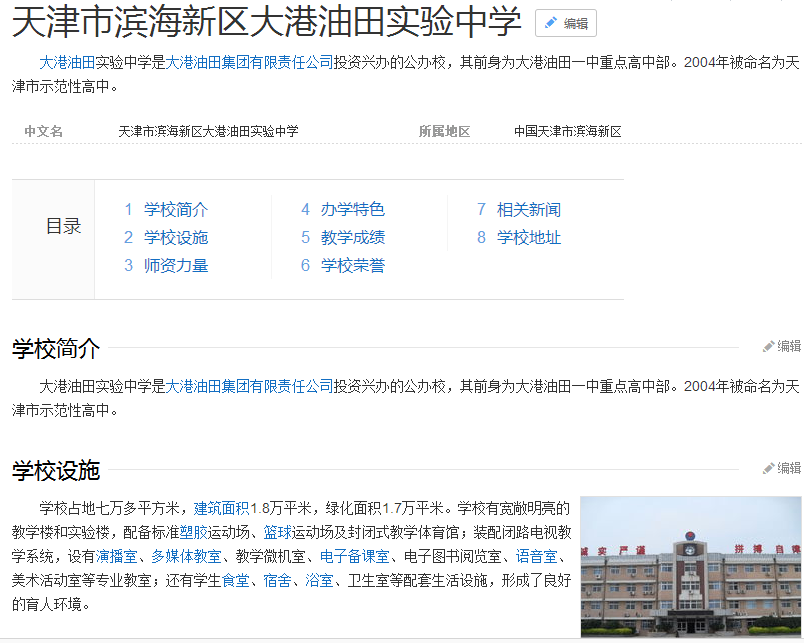
Task: Open 大港油田集团有限责任公司 link in 学校简介 section
Action: coord(249,386)
